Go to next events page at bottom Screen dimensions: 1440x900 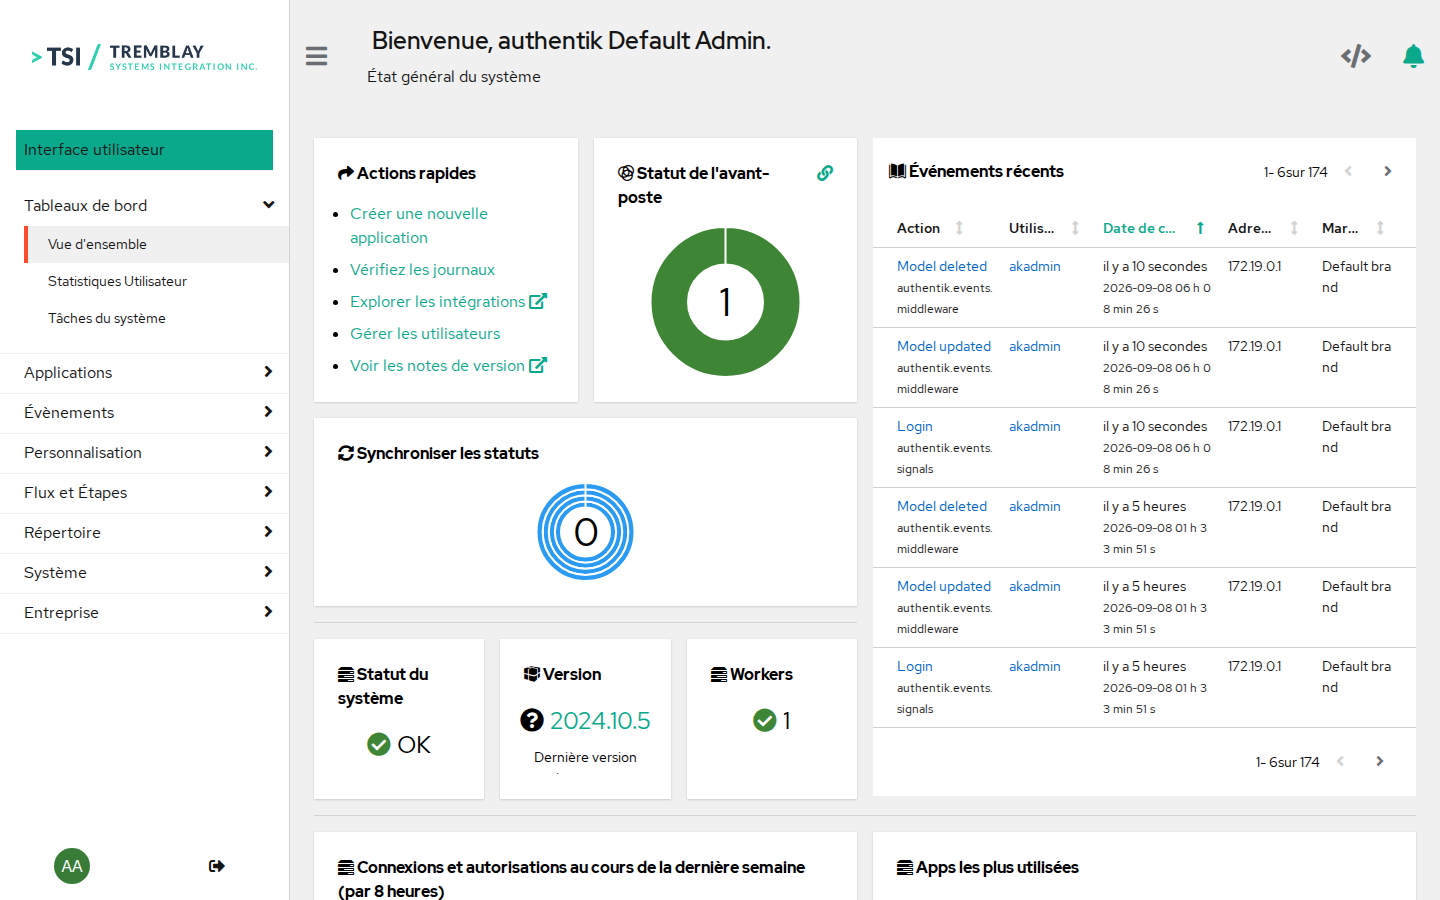pos(1380,761)
